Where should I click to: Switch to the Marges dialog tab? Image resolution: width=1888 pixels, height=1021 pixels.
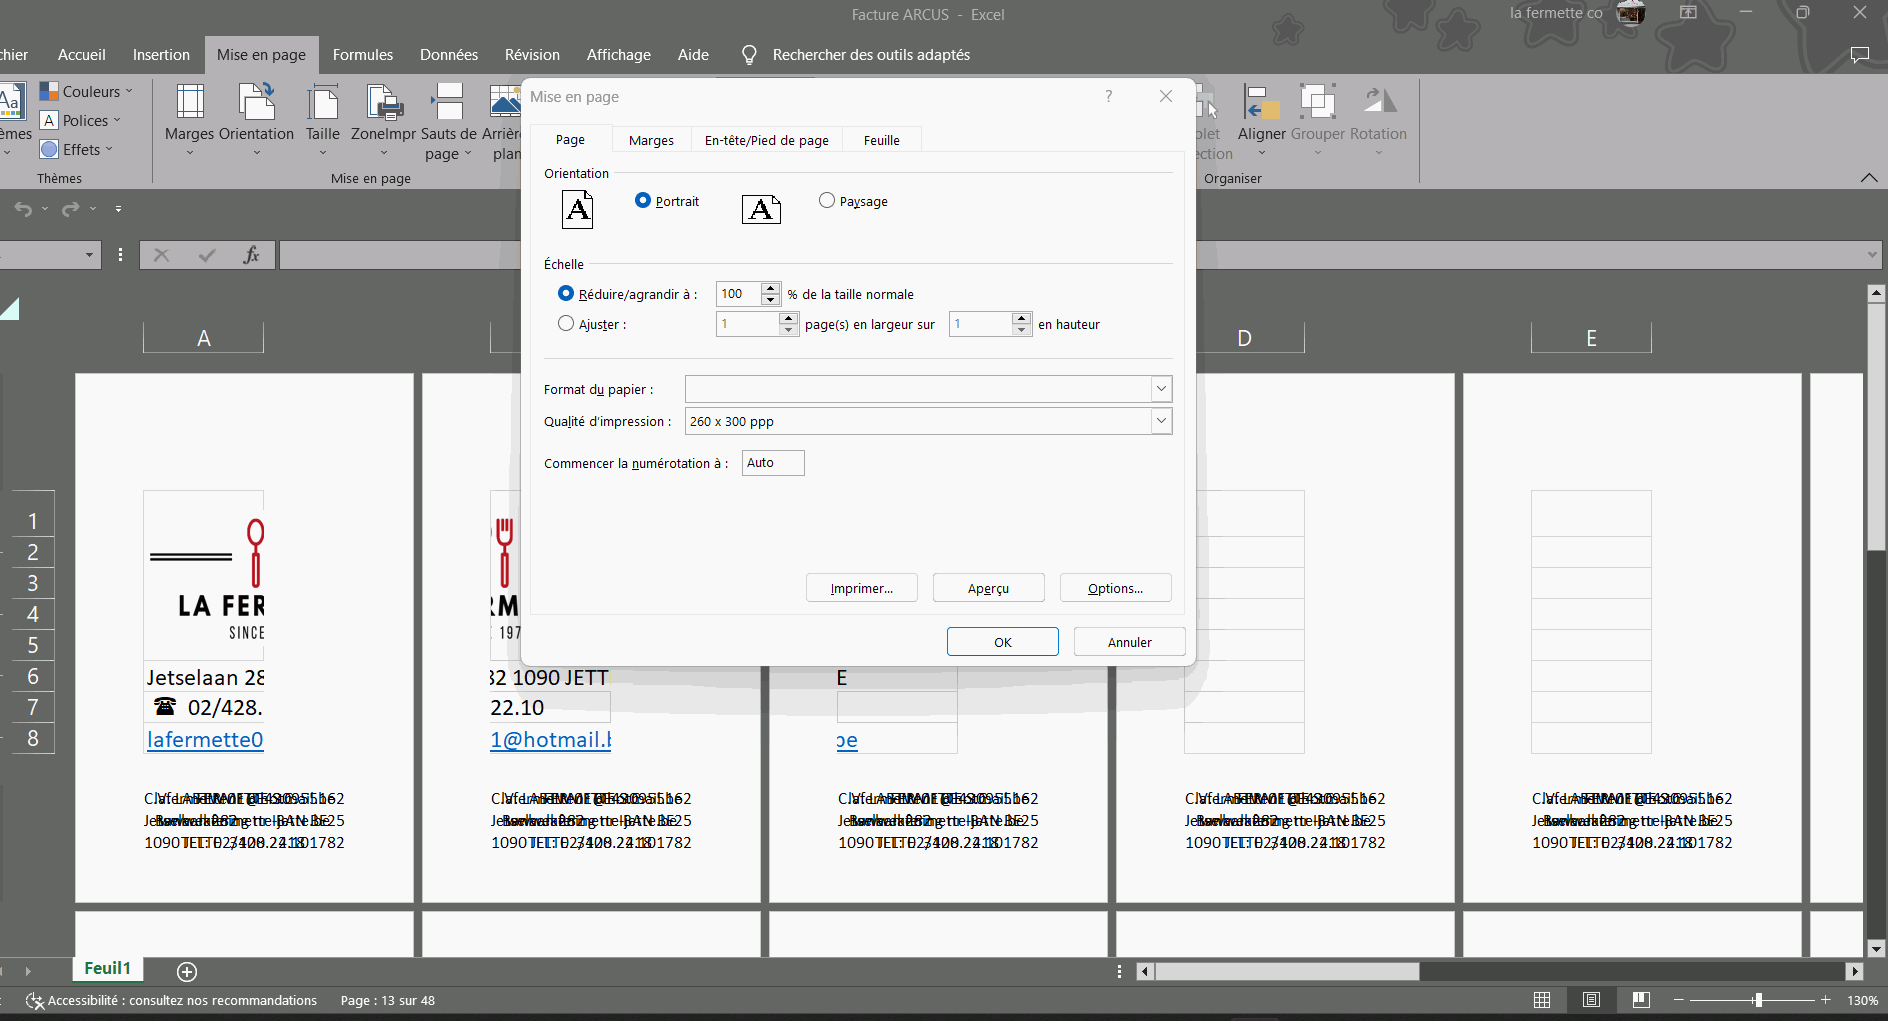click(651, 140)
